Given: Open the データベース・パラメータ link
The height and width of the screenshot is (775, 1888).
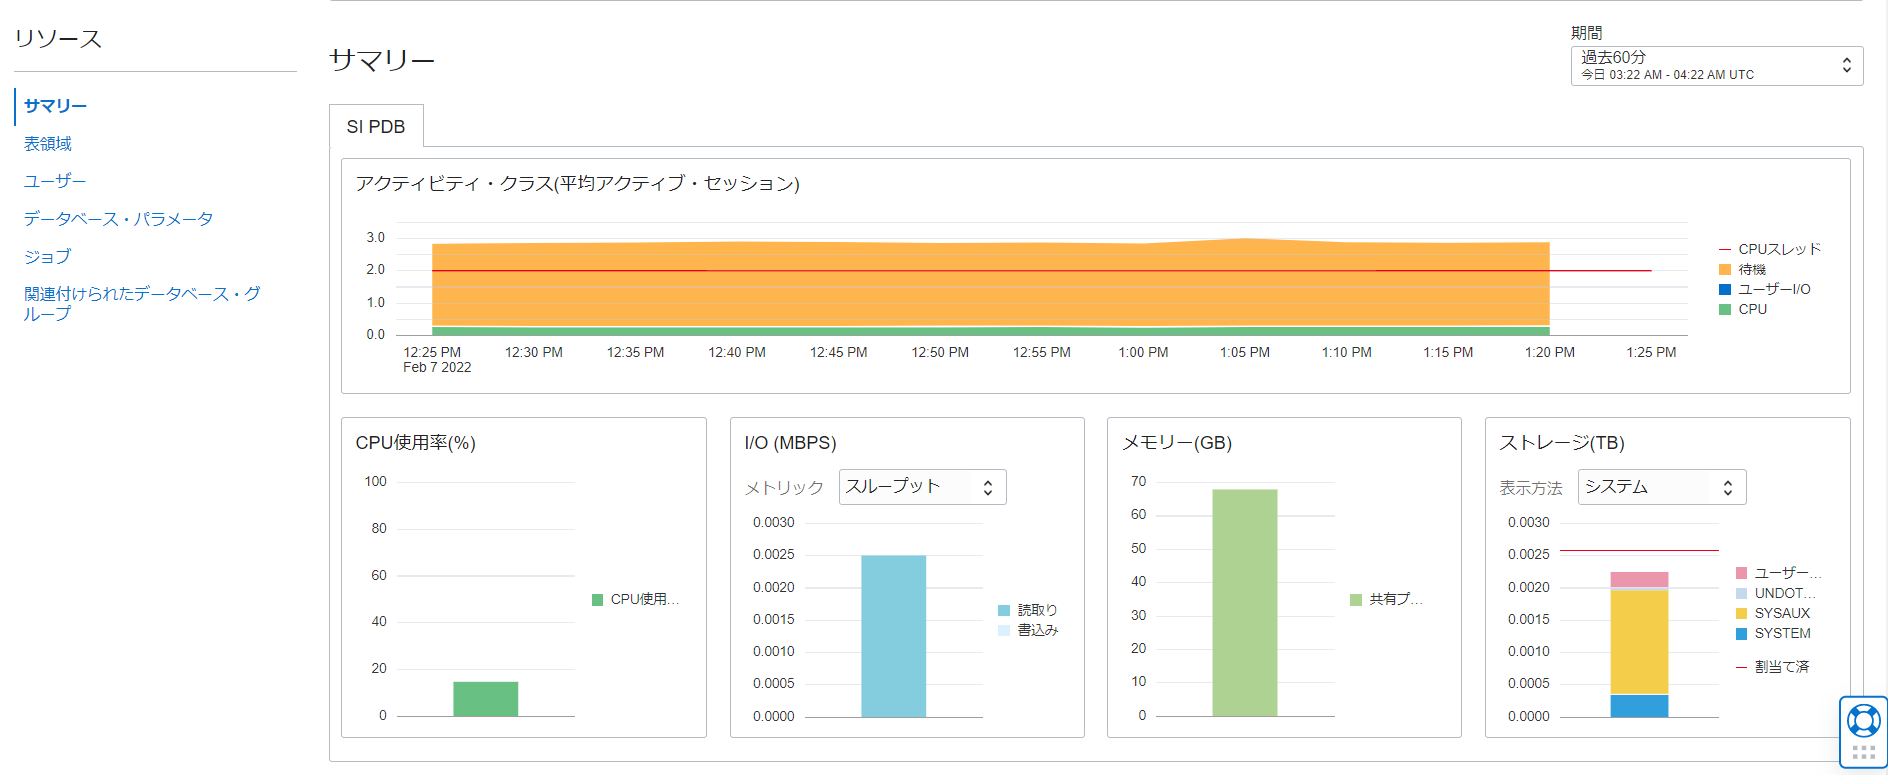Looking at the screenshot, I should point(118,219).
